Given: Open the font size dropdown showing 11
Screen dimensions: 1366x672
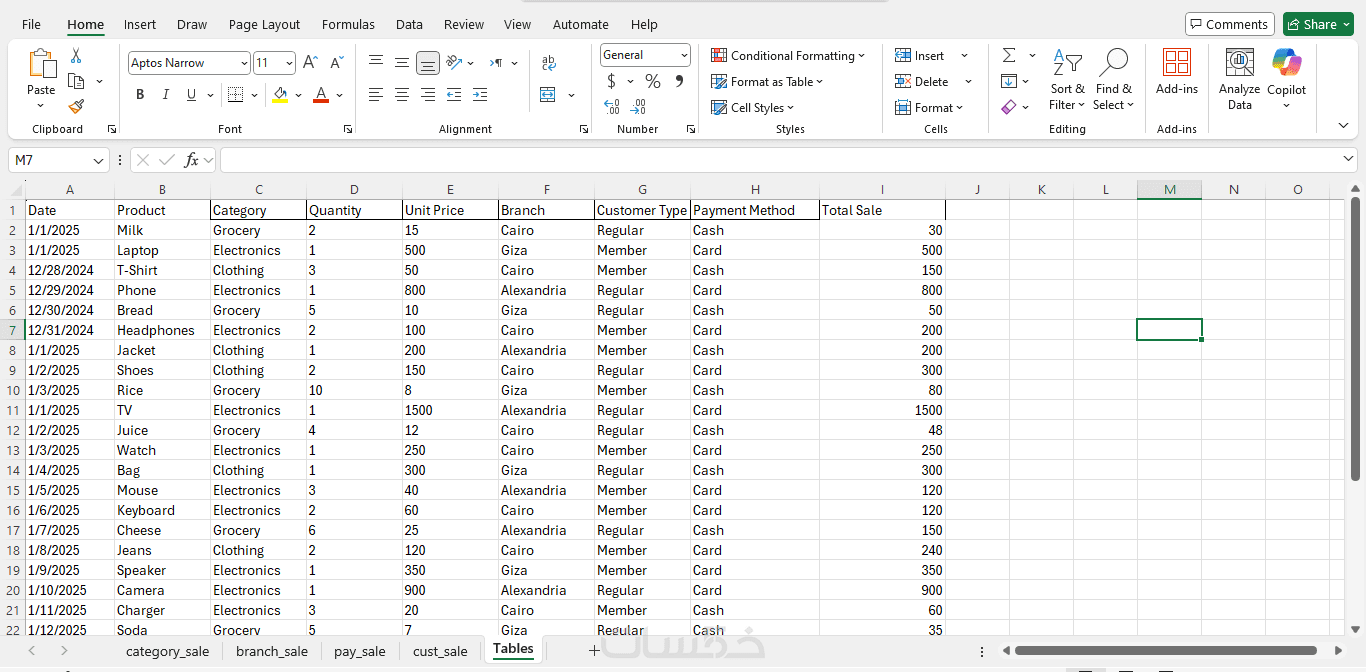Looking at the screenshot, I should click(289, 63).
